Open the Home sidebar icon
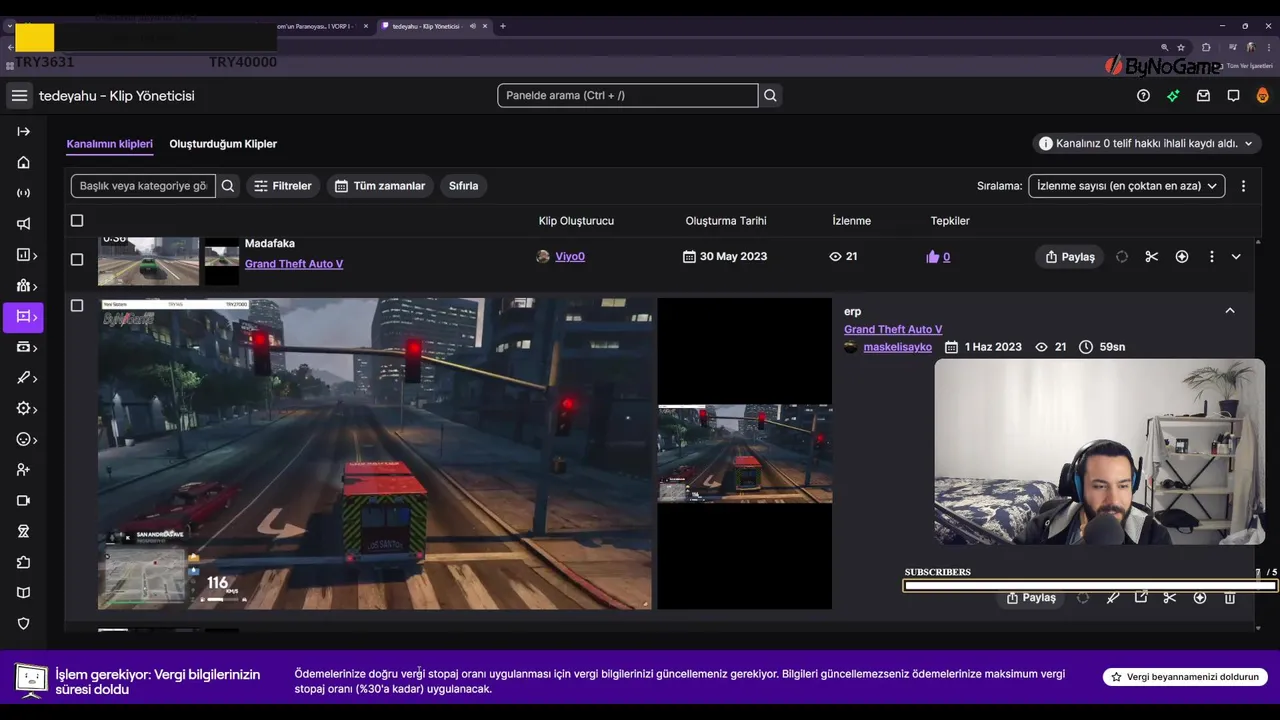This screenshot has height=720, width=1280. point(23,162)
